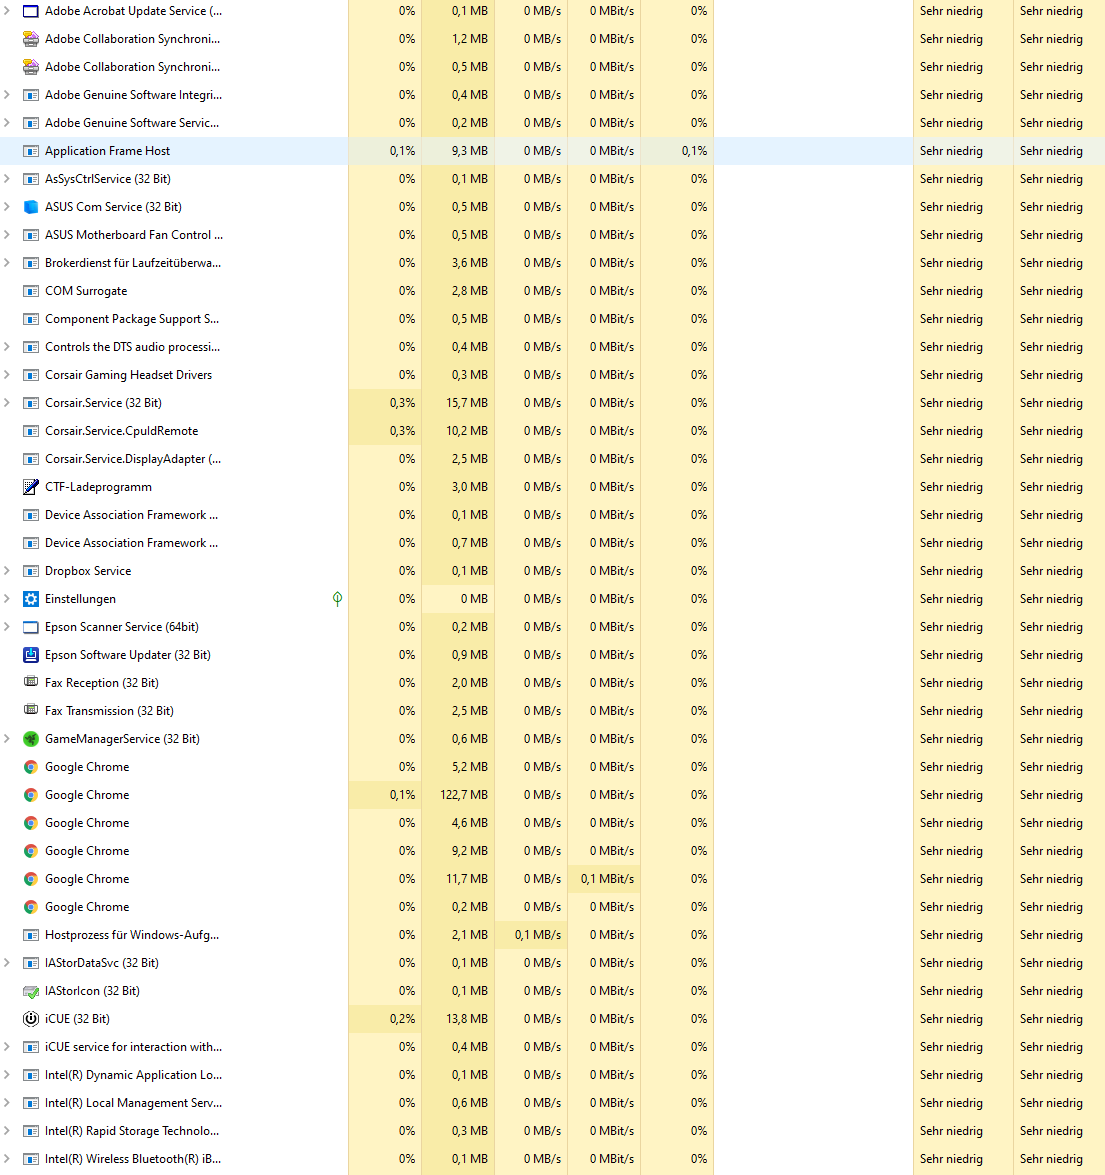Click Chrome icon of the 122,7 MB process
The width and height of the screenshot is (1105, 1175).
click(x=31, y=795)
